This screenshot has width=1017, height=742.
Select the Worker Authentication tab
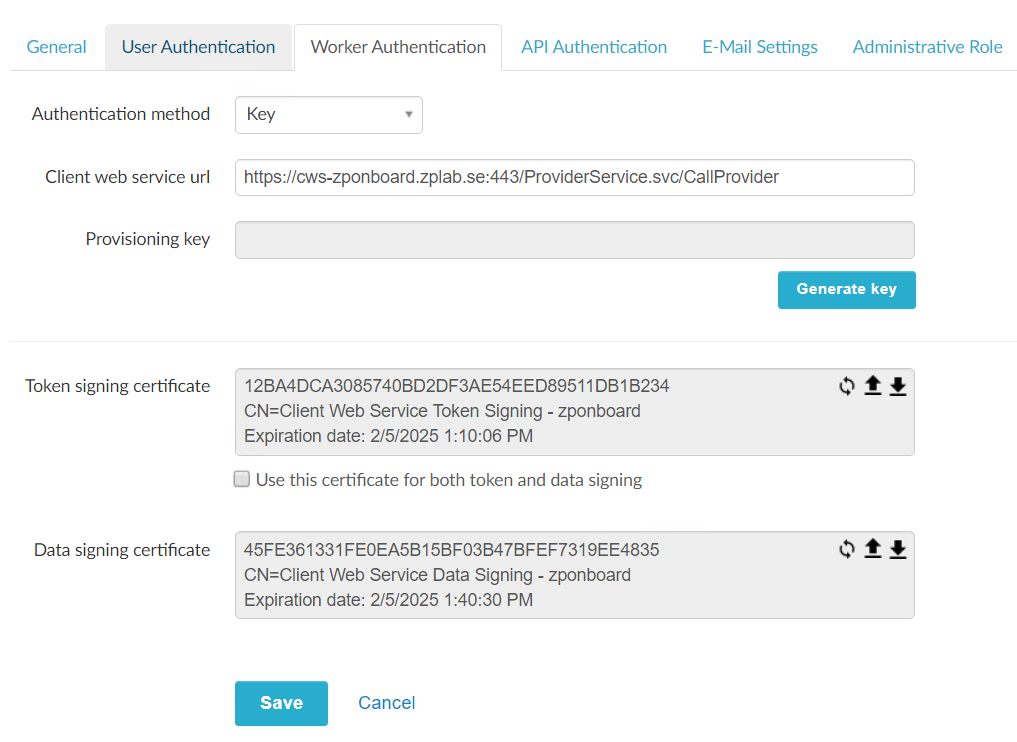pyautogui.click(x=398, y=47)
